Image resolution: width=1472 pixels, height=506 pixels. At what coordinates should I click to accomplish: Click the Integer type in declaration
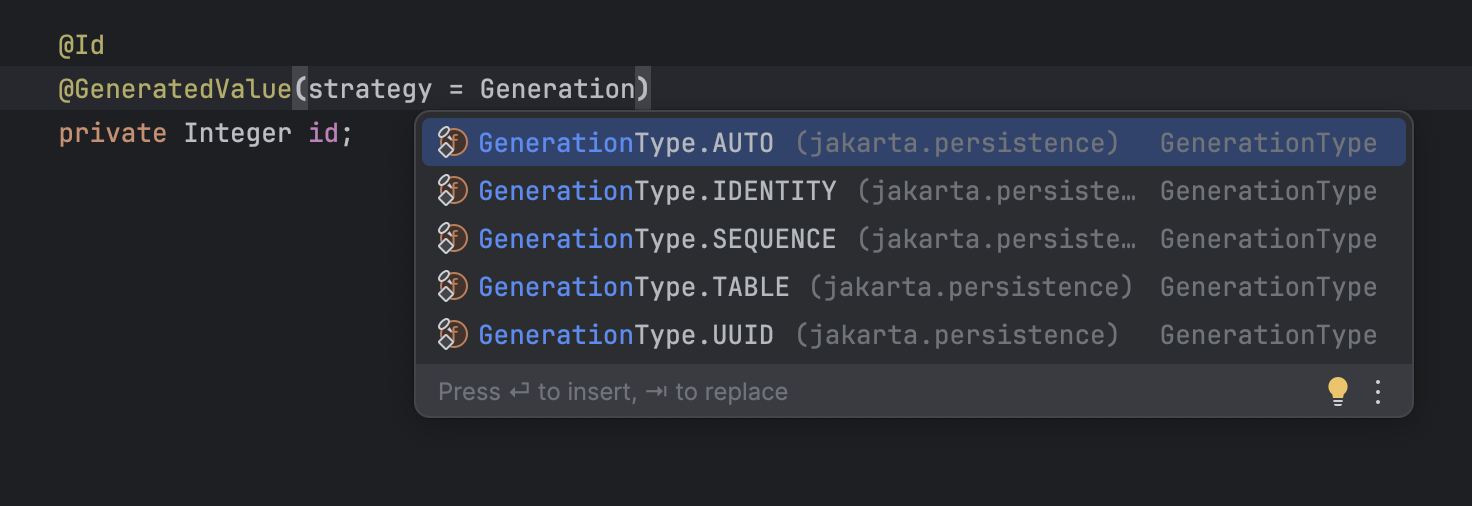237,133
